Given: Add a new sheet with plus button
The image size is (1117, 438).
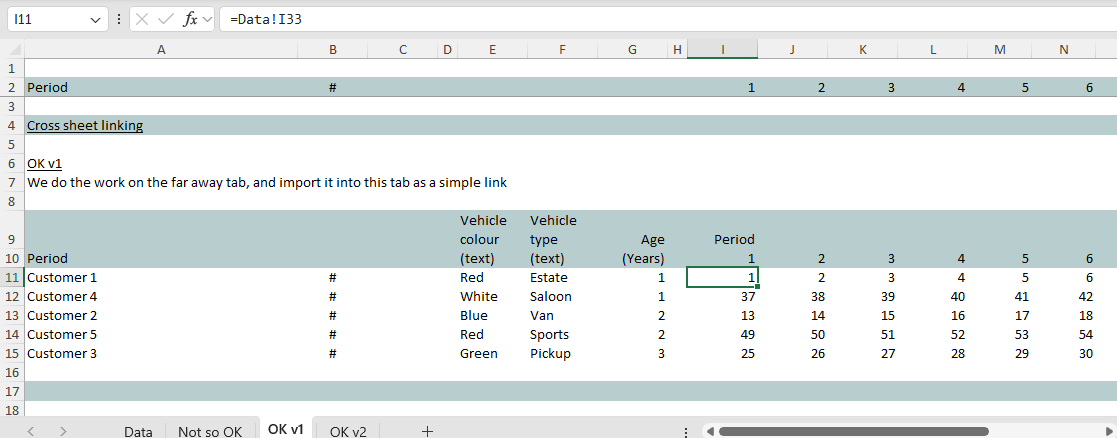Looking at the screenshot, I should tap(427, 431).
